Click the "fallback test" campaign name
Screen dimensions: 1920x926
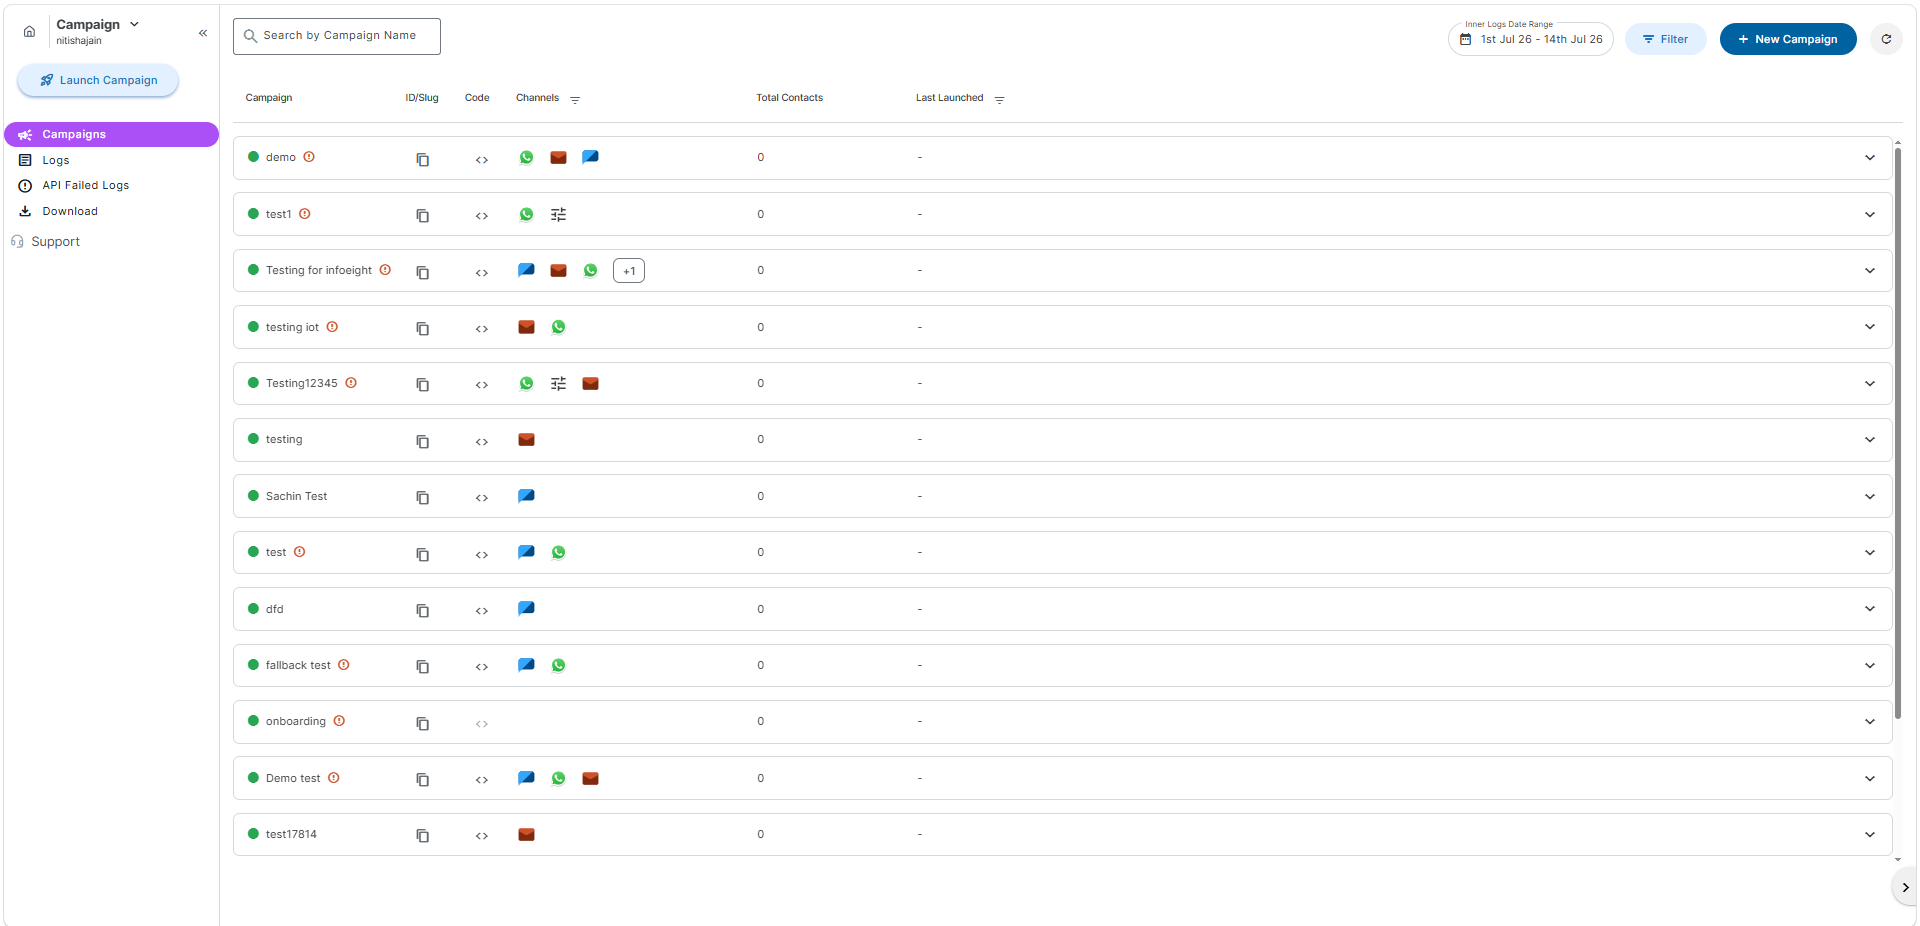coord(298,665)
